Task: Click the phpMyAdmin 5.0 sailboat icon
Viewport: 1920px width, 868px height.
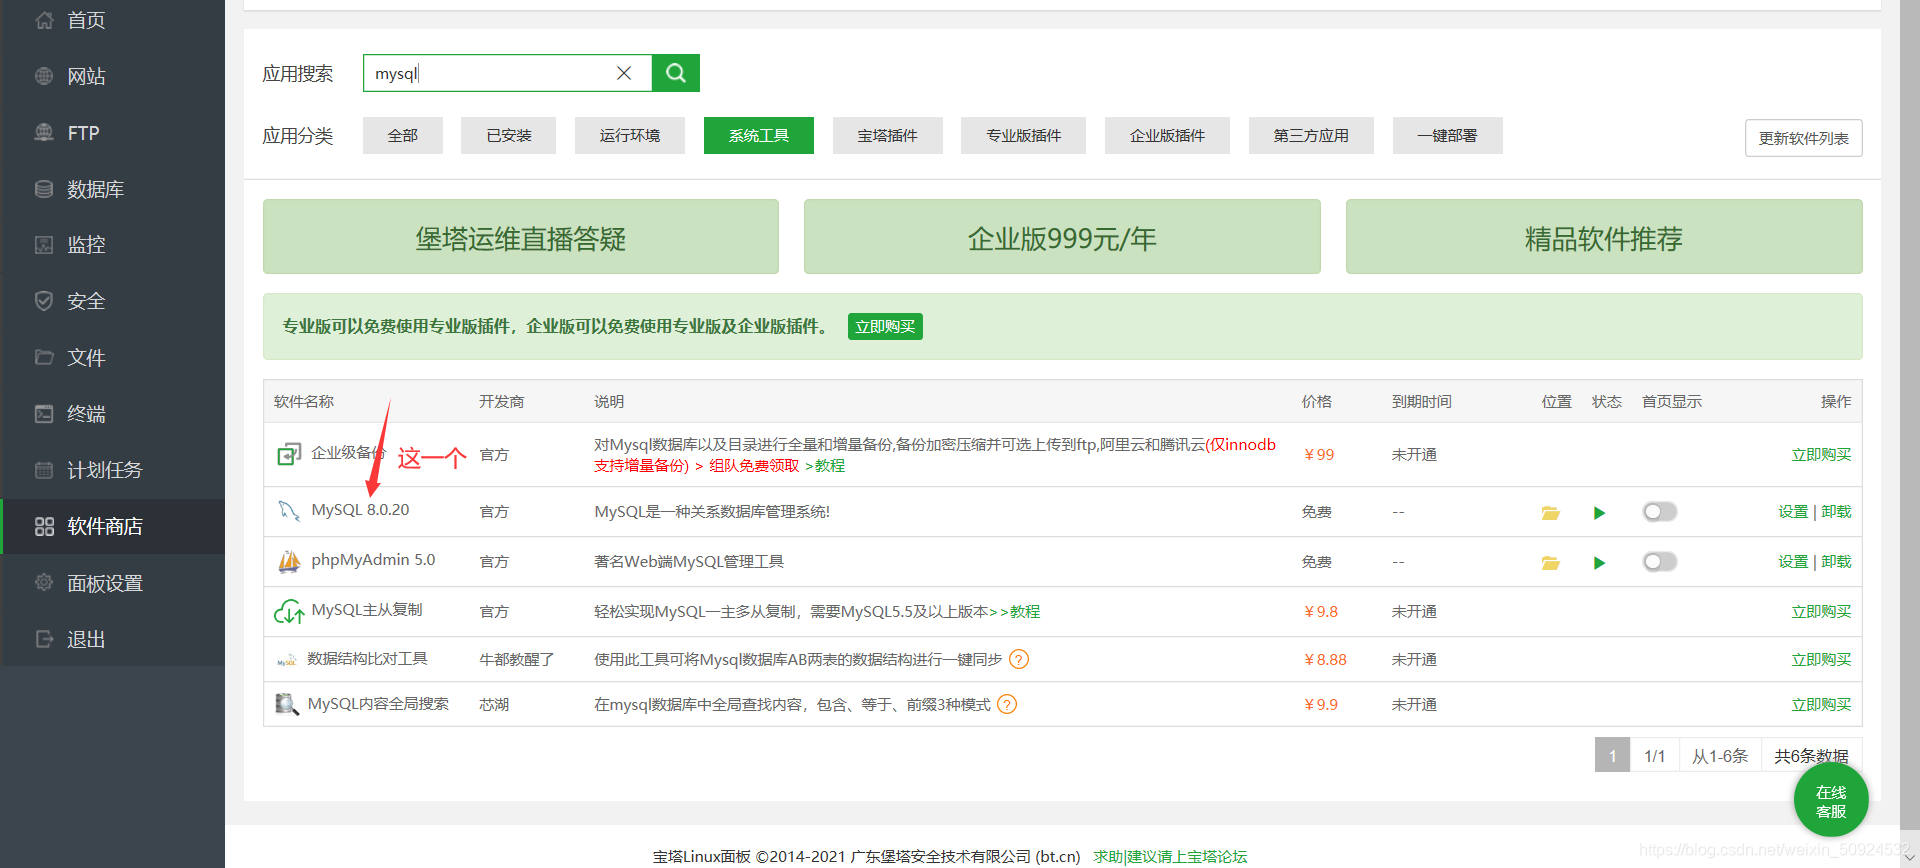Action: pyautogui.click(x=289, y=561)
